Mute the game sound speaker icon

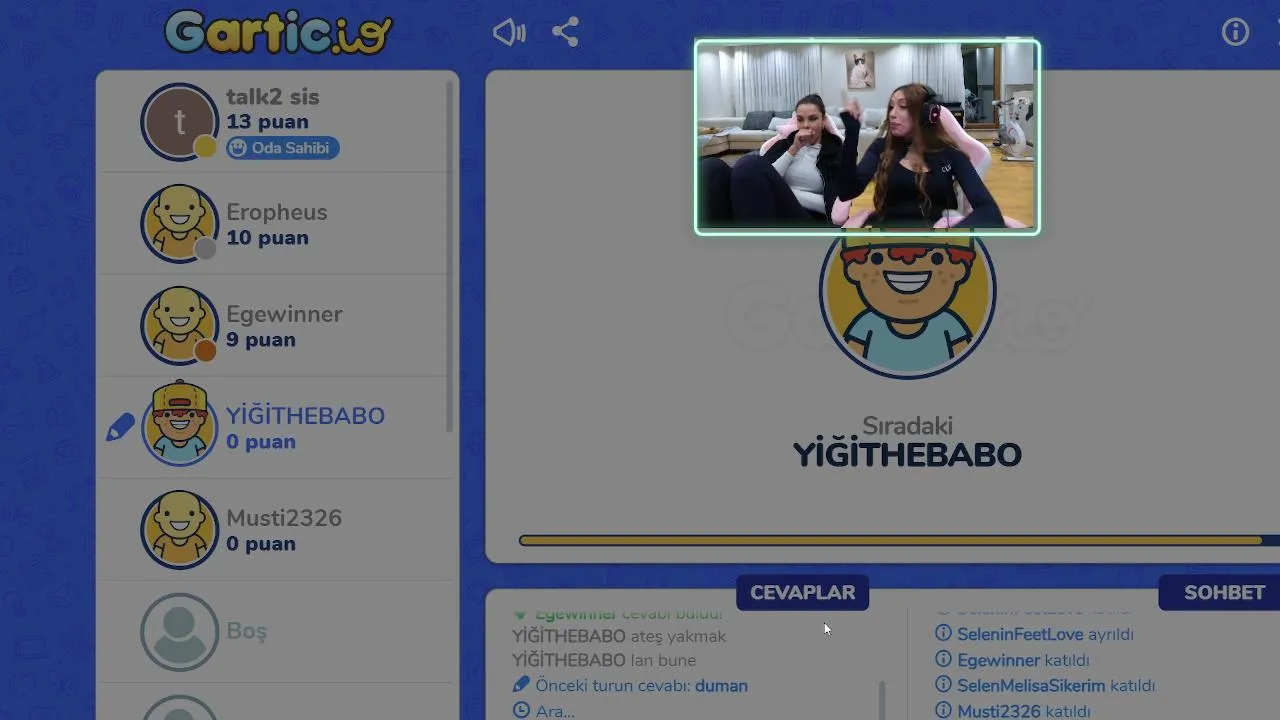click(x=509, y=32)
